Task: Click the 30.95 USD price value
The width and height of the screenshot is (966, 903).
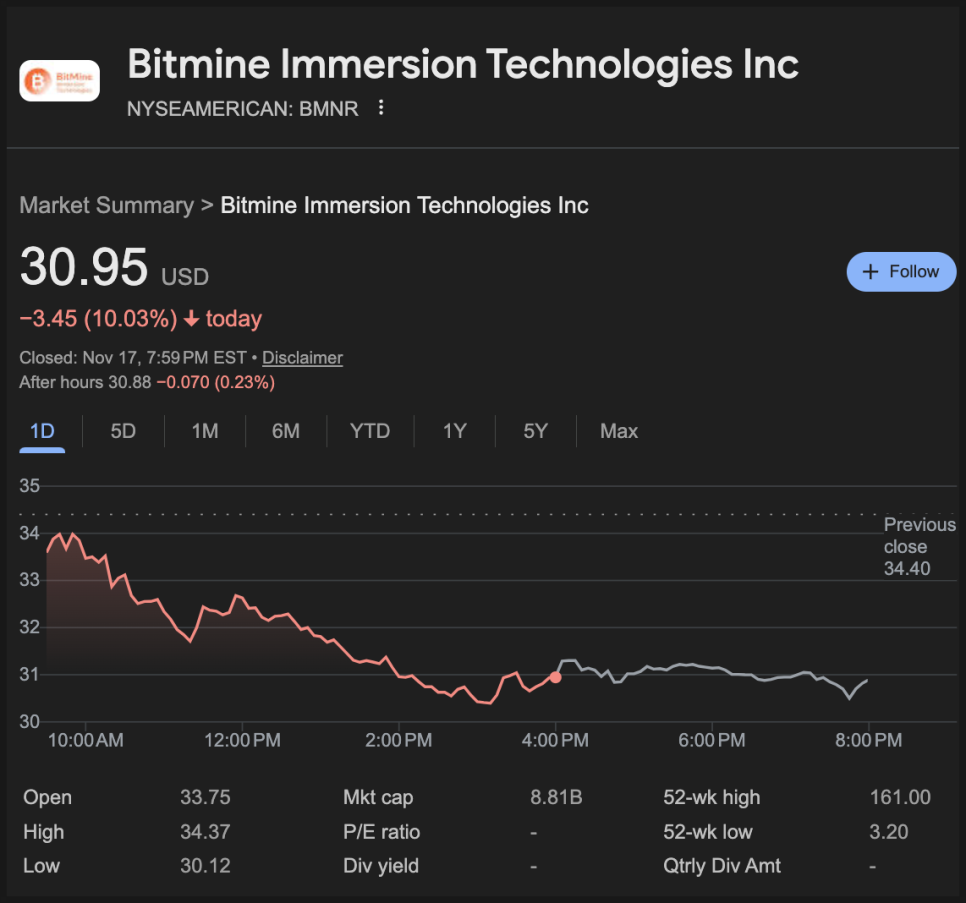Action: tap(84, 268)
